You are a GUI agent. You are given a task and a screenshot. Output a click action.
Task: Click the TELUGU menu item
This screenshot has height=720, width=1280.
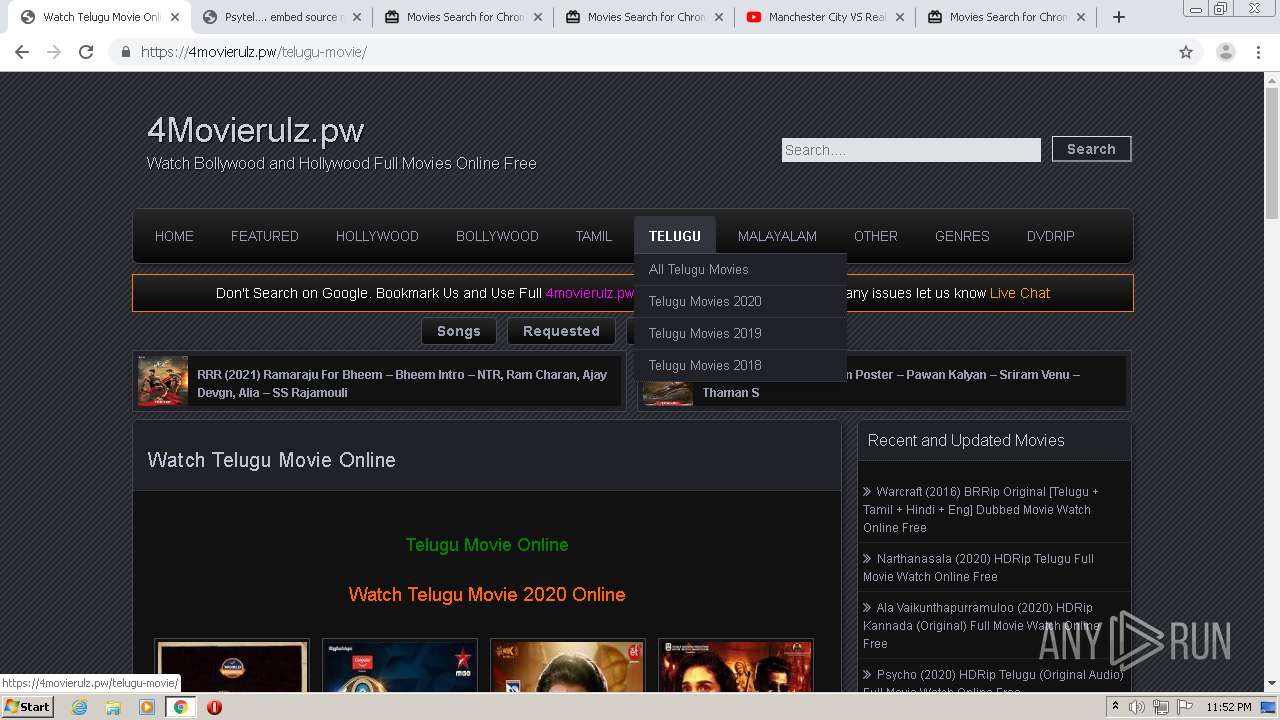[675, 236]
